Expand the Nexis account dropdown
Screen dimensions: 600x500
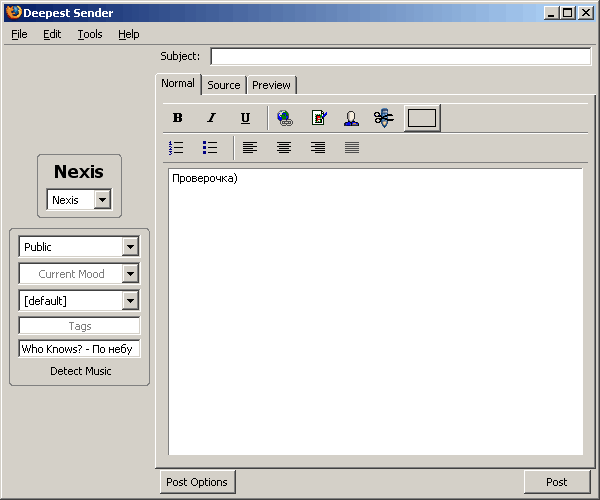(x=102, y=200)
